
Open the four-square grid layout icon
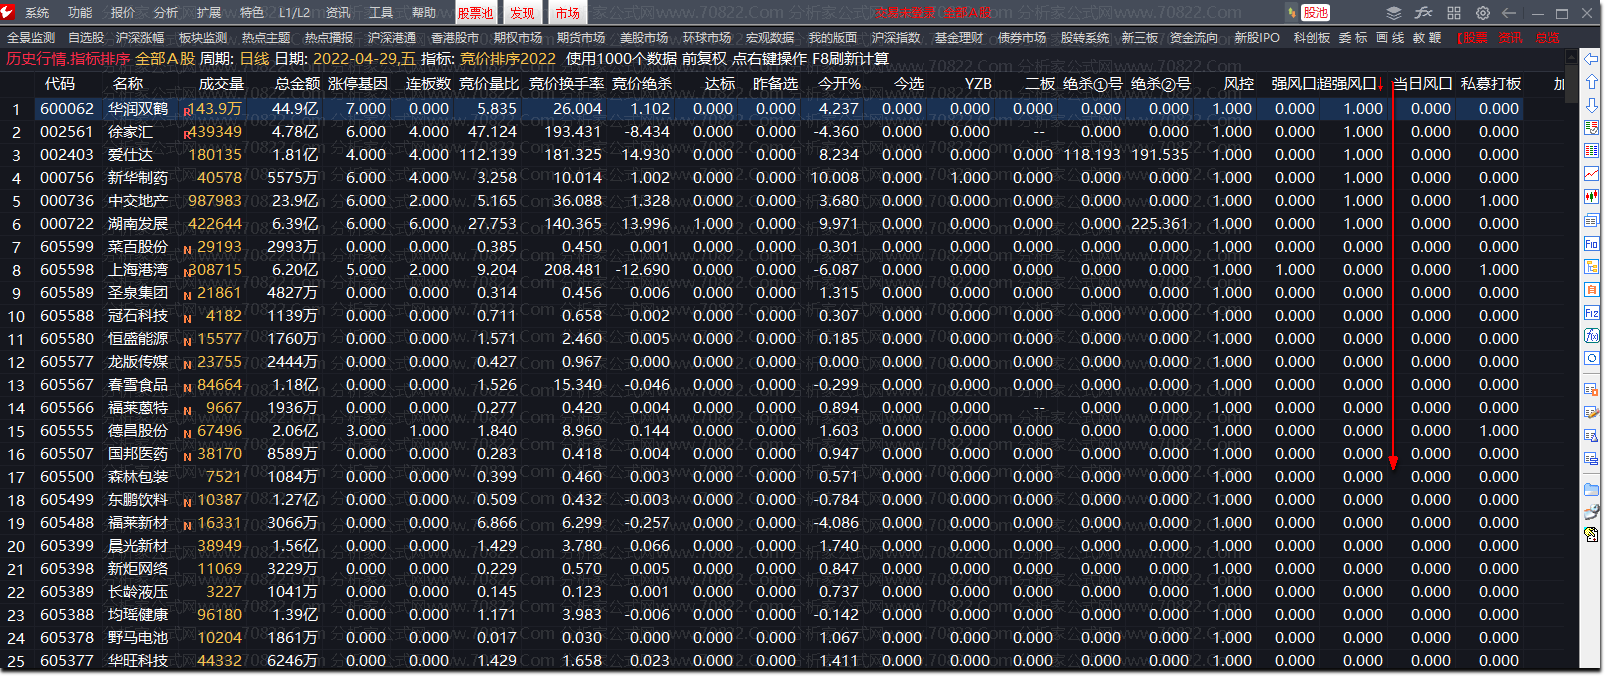(x=1454, y=13)
